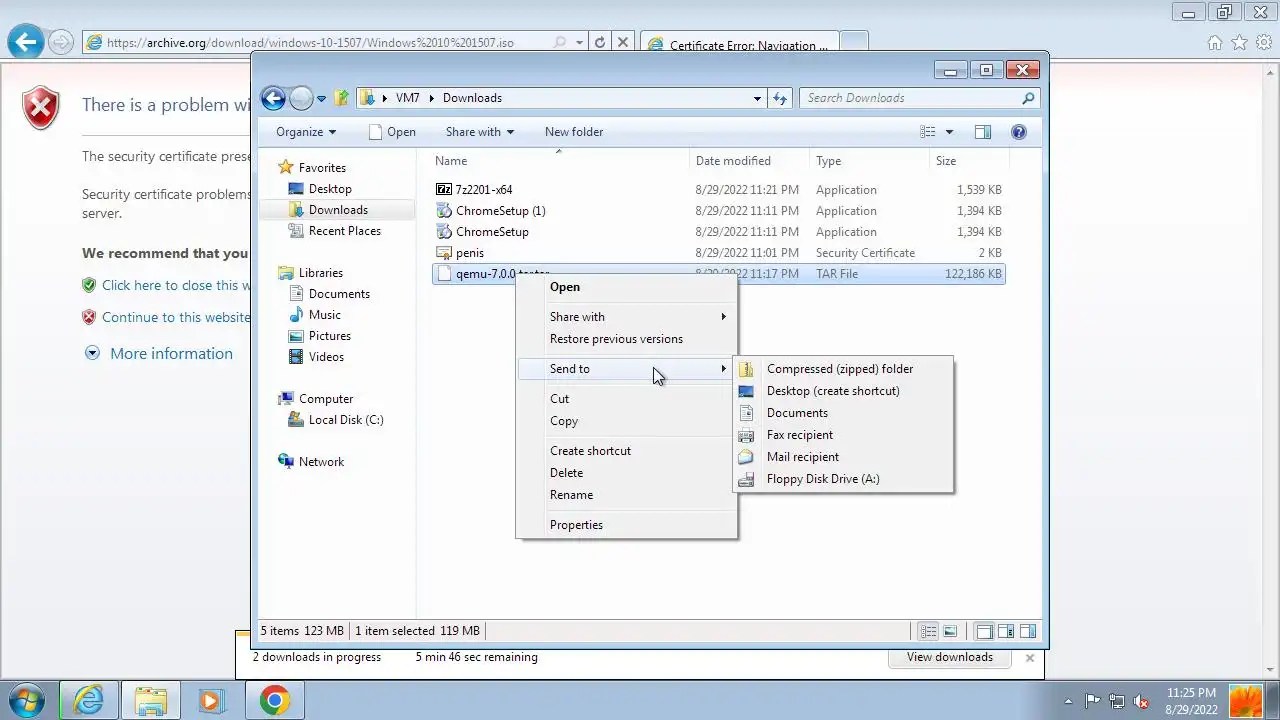
Task: Click the Change your view icon
Action: point(928,132)
